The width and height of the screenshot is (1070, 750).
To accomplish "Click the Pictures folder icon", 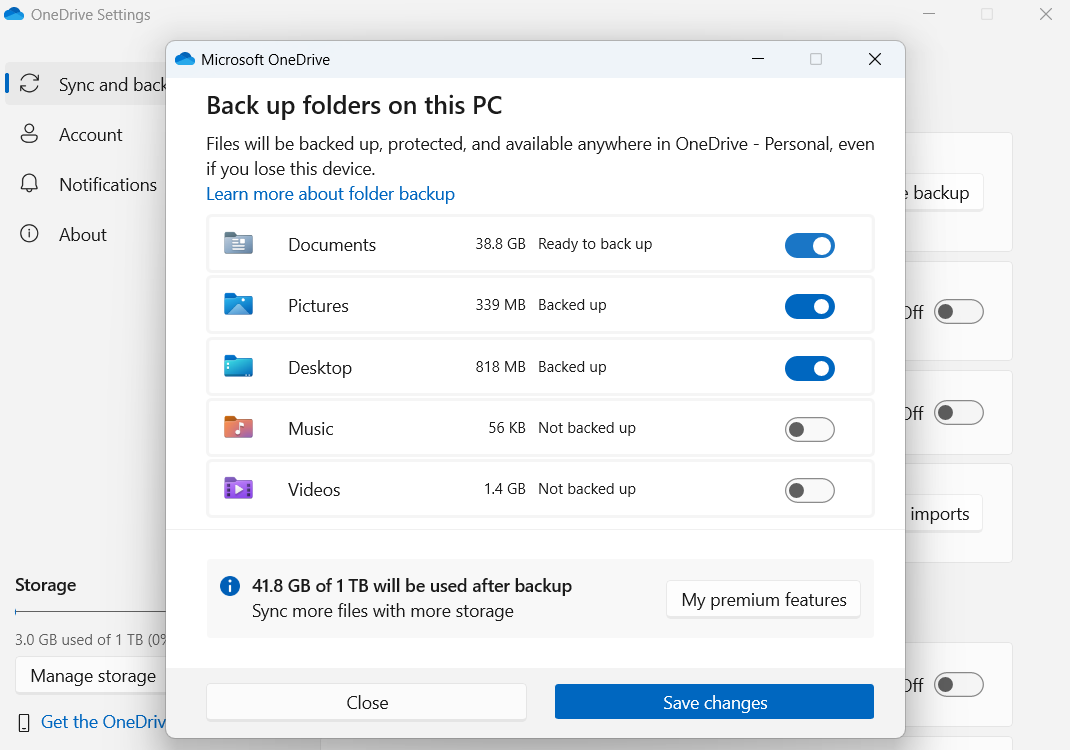I will [x=238, y=305].
